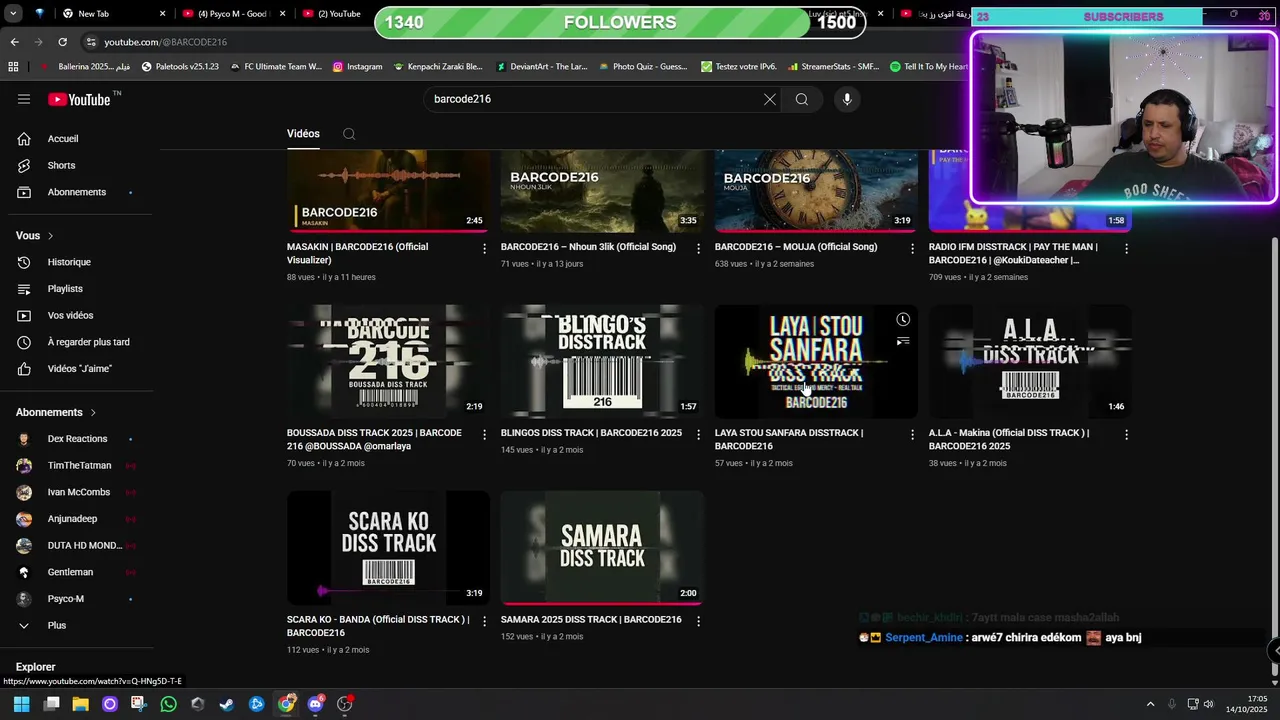Open Windows Start menu
The width and height of the screenshot is (1280, 720).
point(21,704)
